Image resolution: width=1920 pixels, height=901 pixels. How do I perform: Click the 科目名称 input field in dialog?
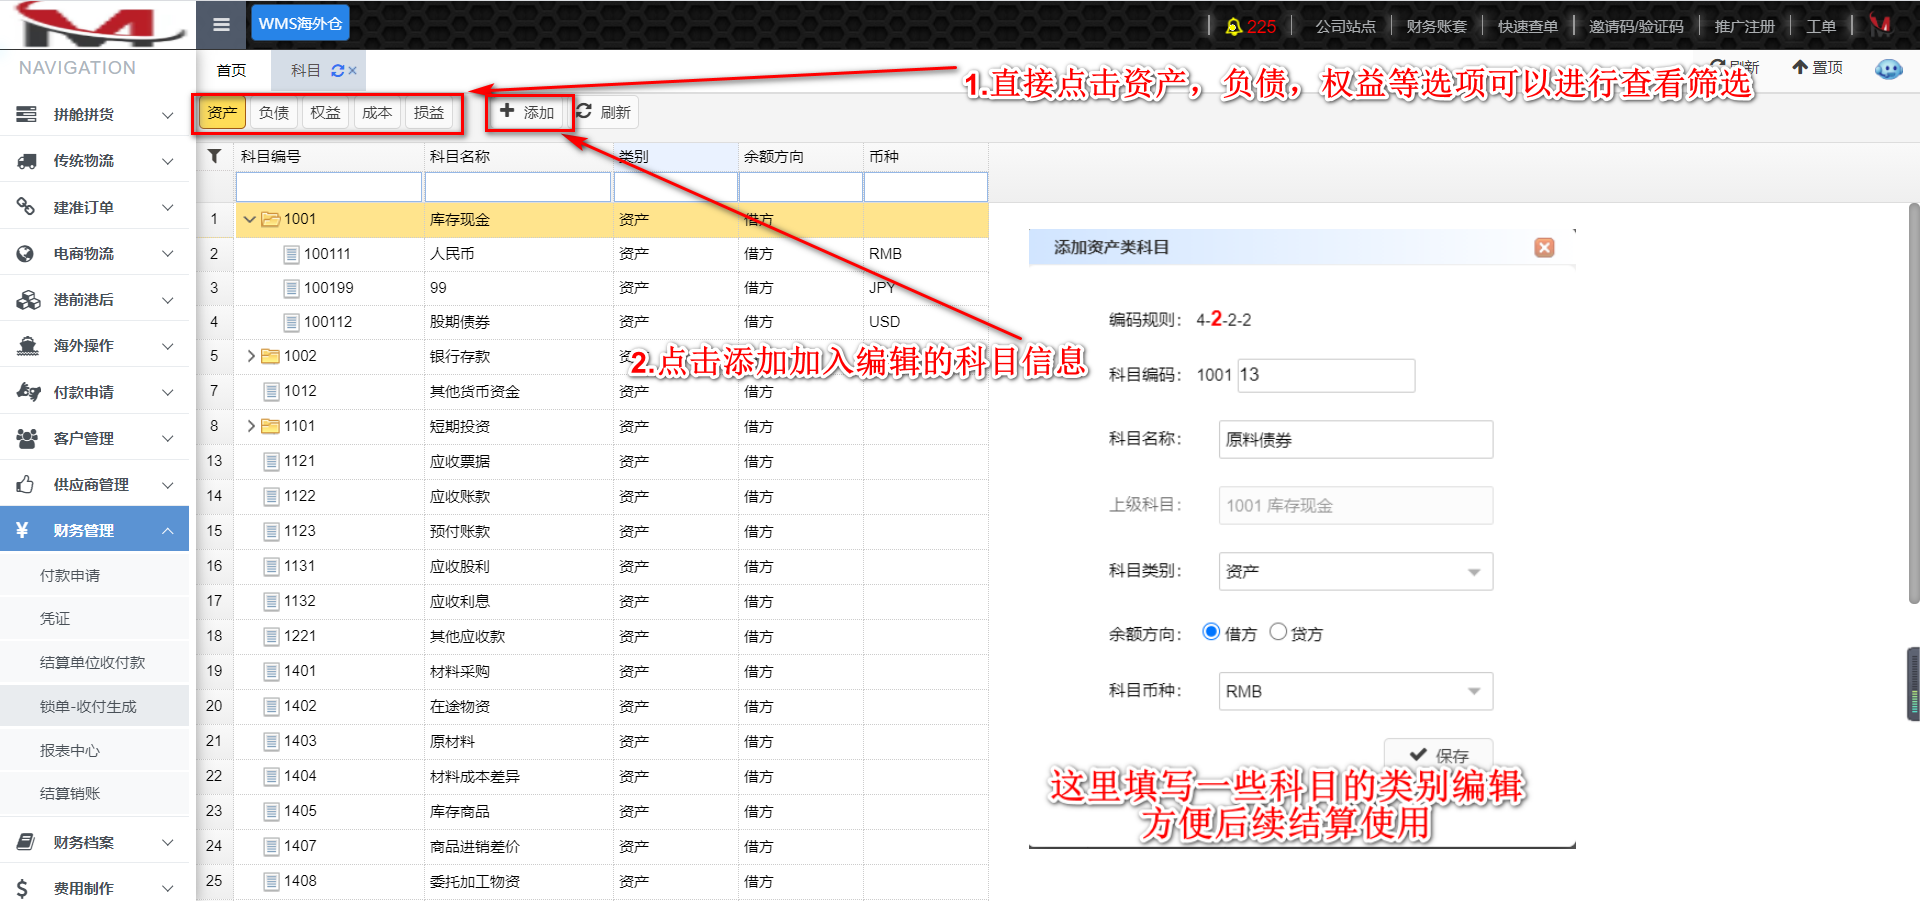[x=1355, y=440]
